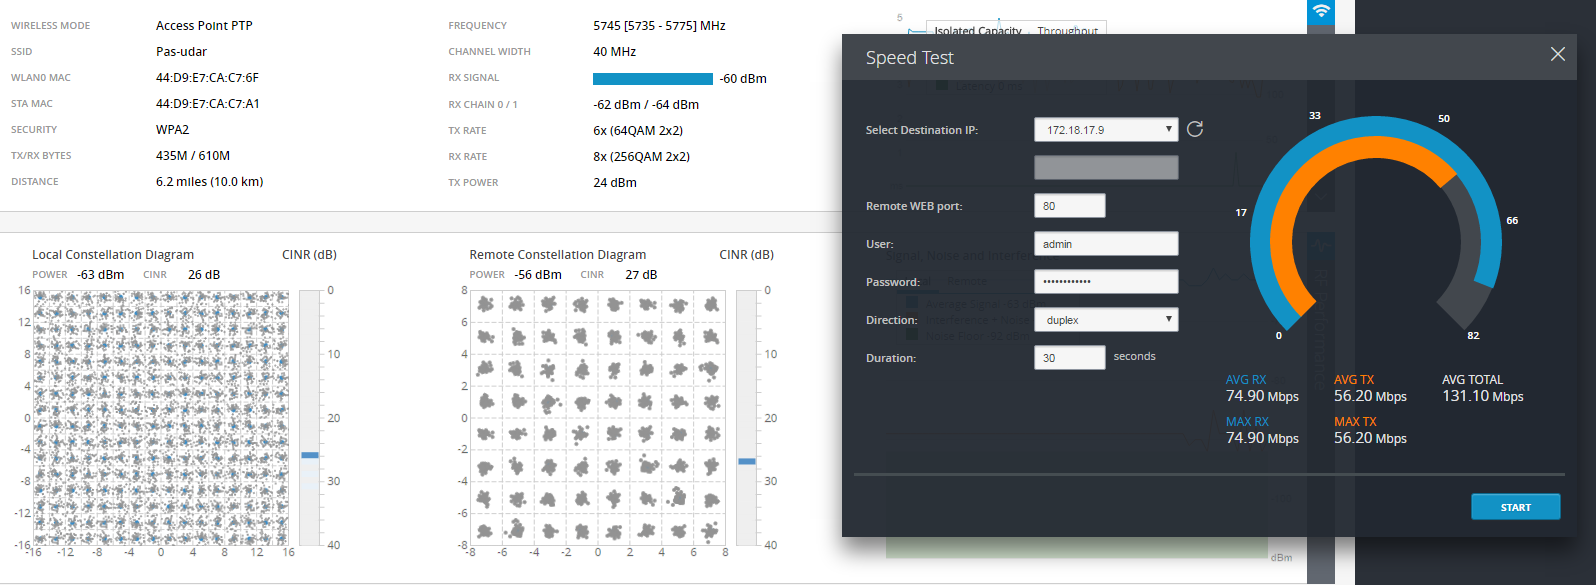Click the TX/RX bytes value "435M / 610M"

pos(193,156)
